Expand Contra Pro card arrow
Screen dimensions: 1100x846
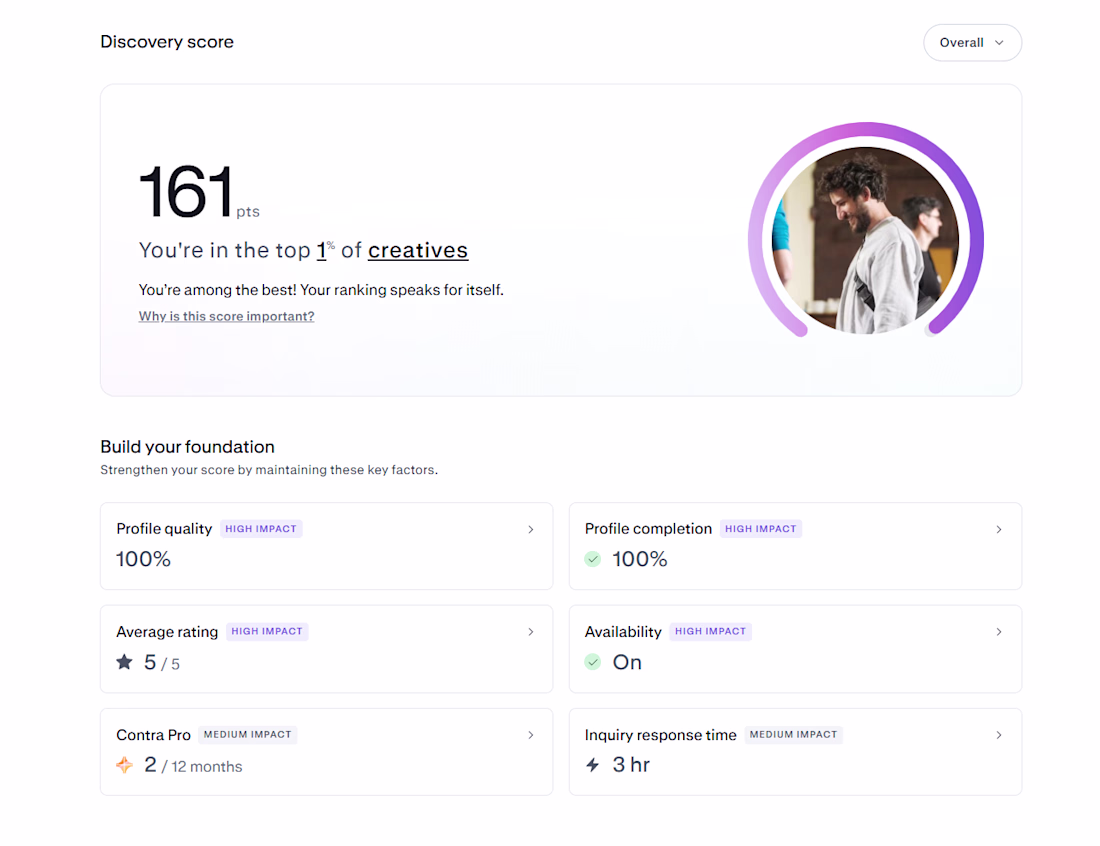531,735
